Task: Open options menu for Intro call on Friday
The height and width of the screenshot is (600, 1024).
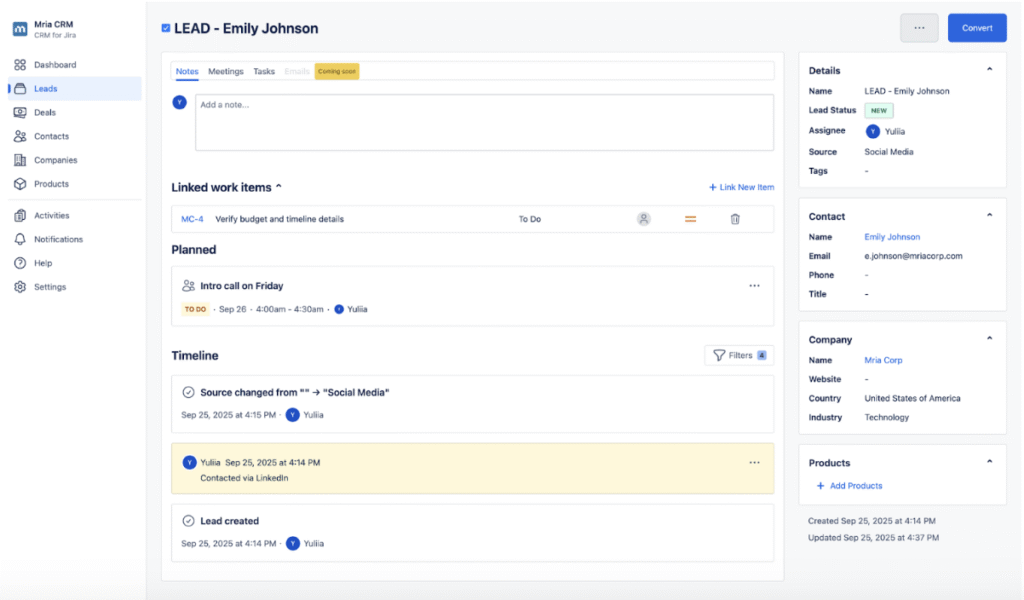Action: (x=754, y=285)
